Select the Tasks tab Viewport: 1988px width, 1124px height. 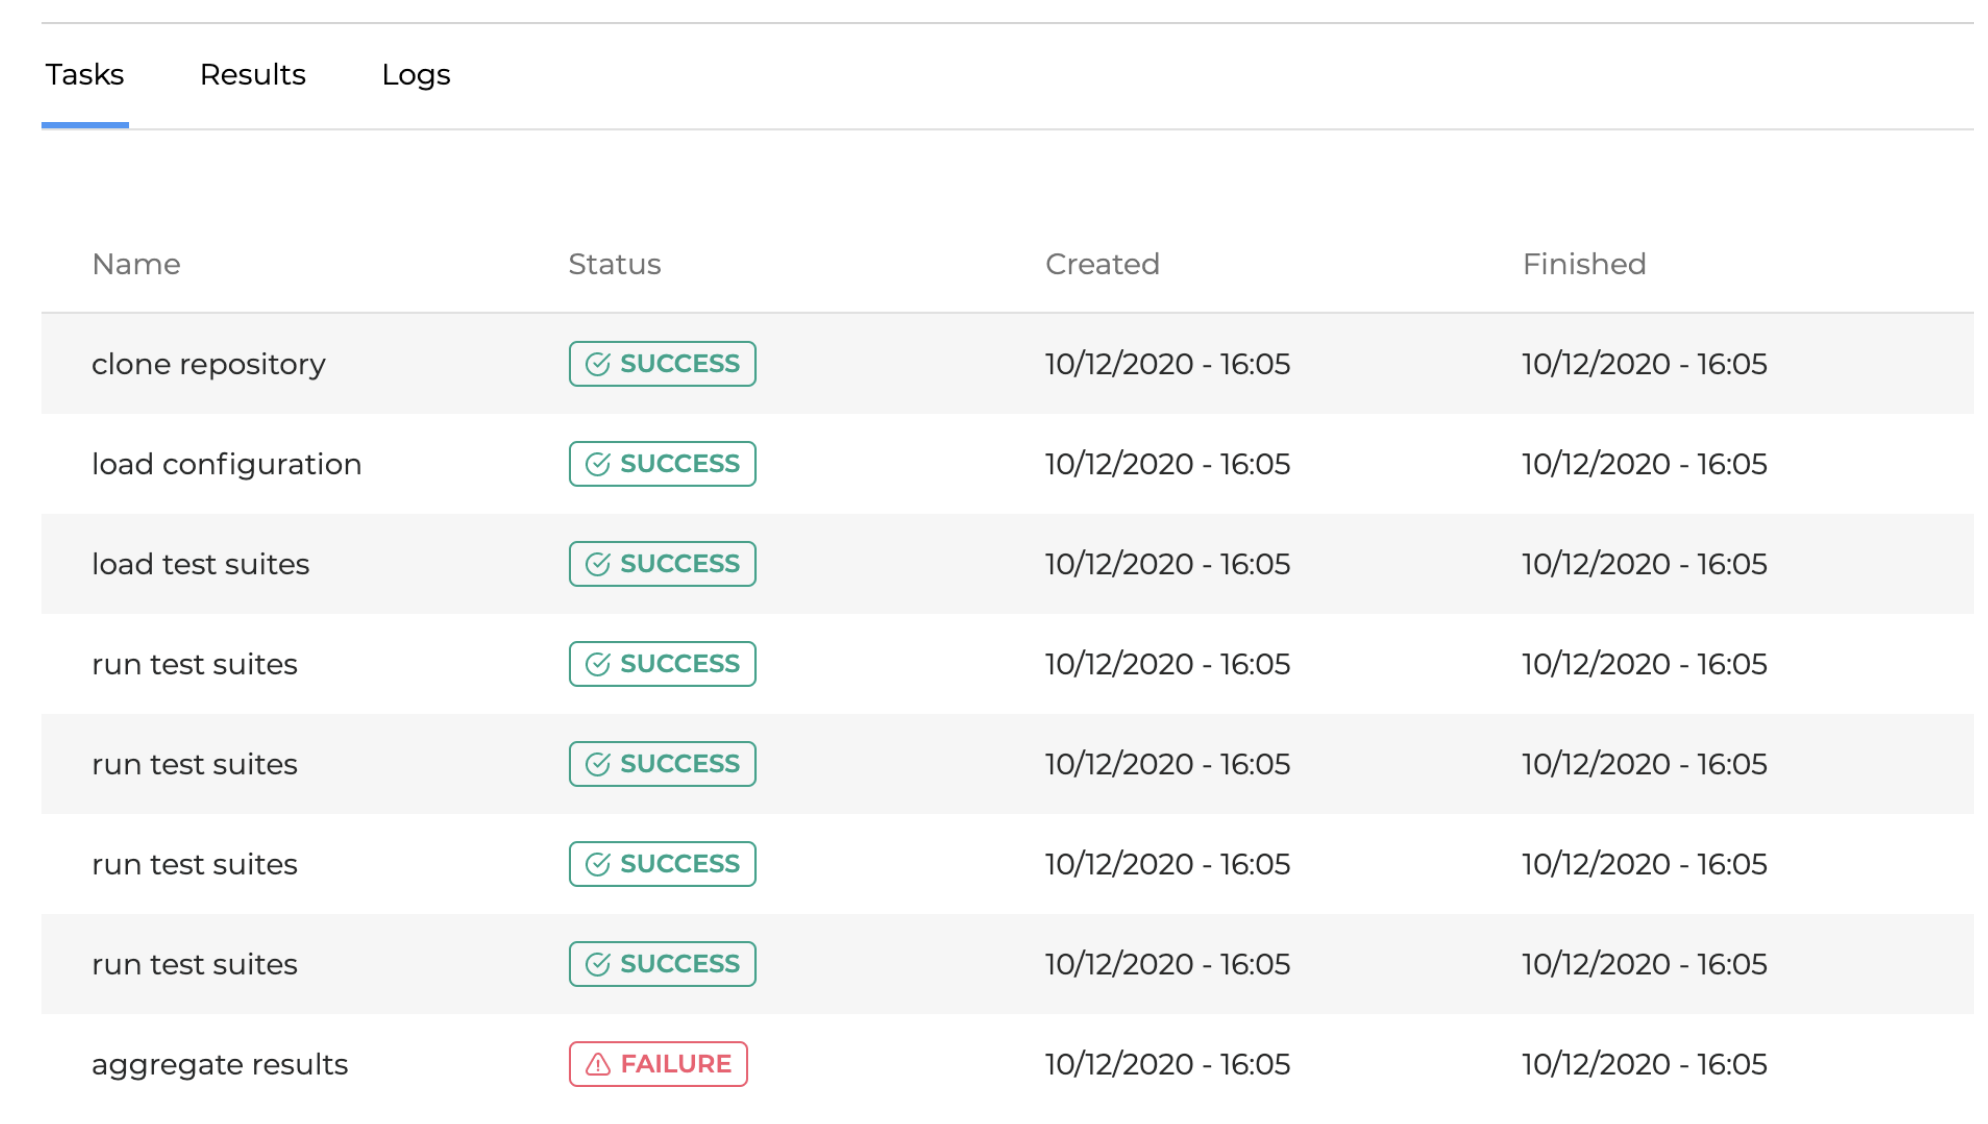pyautogui.click(x=85, y=75)
